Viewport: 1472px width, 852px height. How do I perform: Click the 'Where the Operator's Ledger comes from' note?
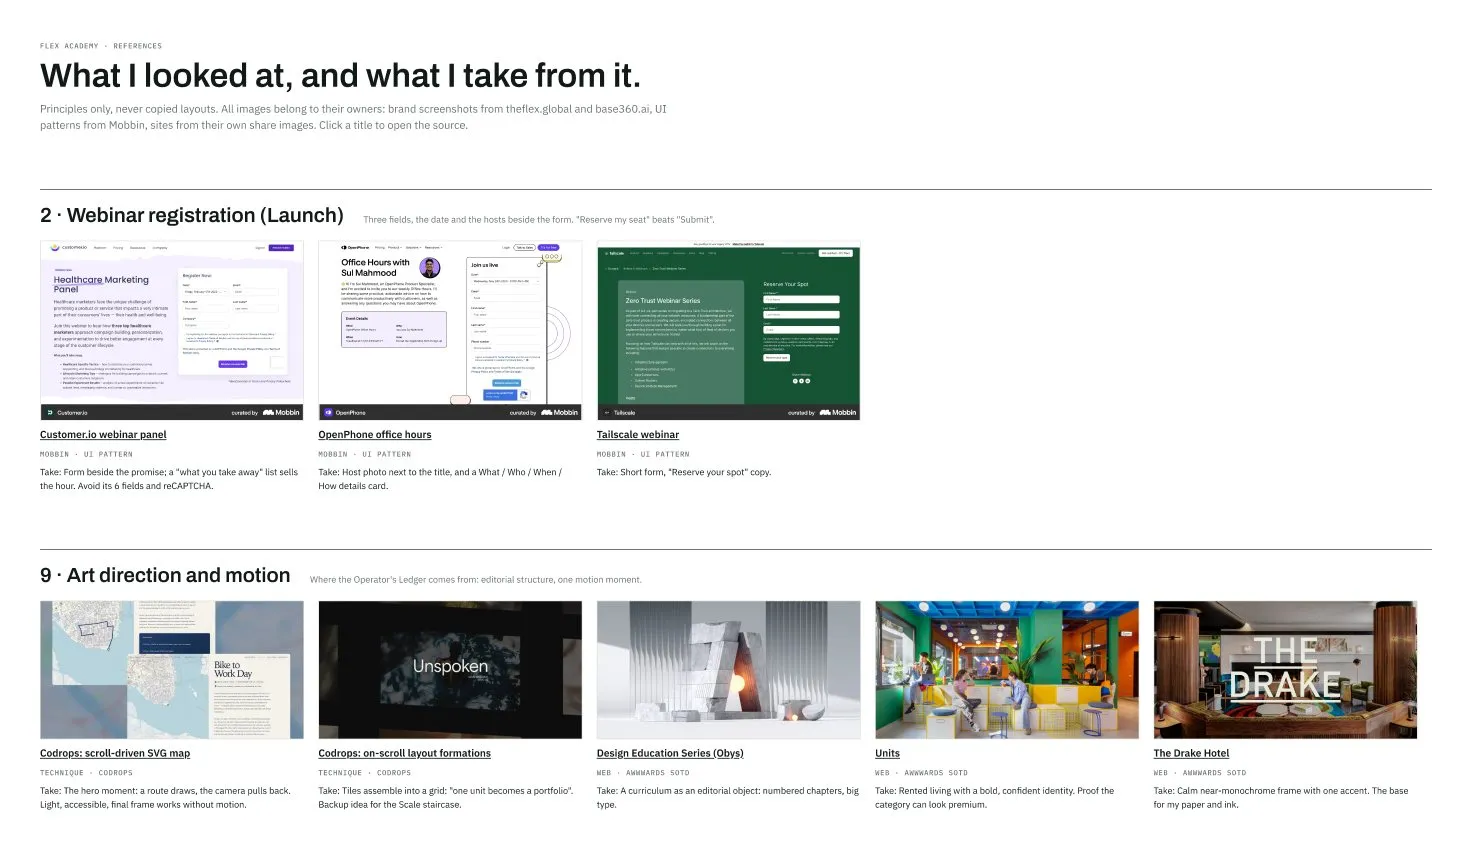(x=476, y=580)
